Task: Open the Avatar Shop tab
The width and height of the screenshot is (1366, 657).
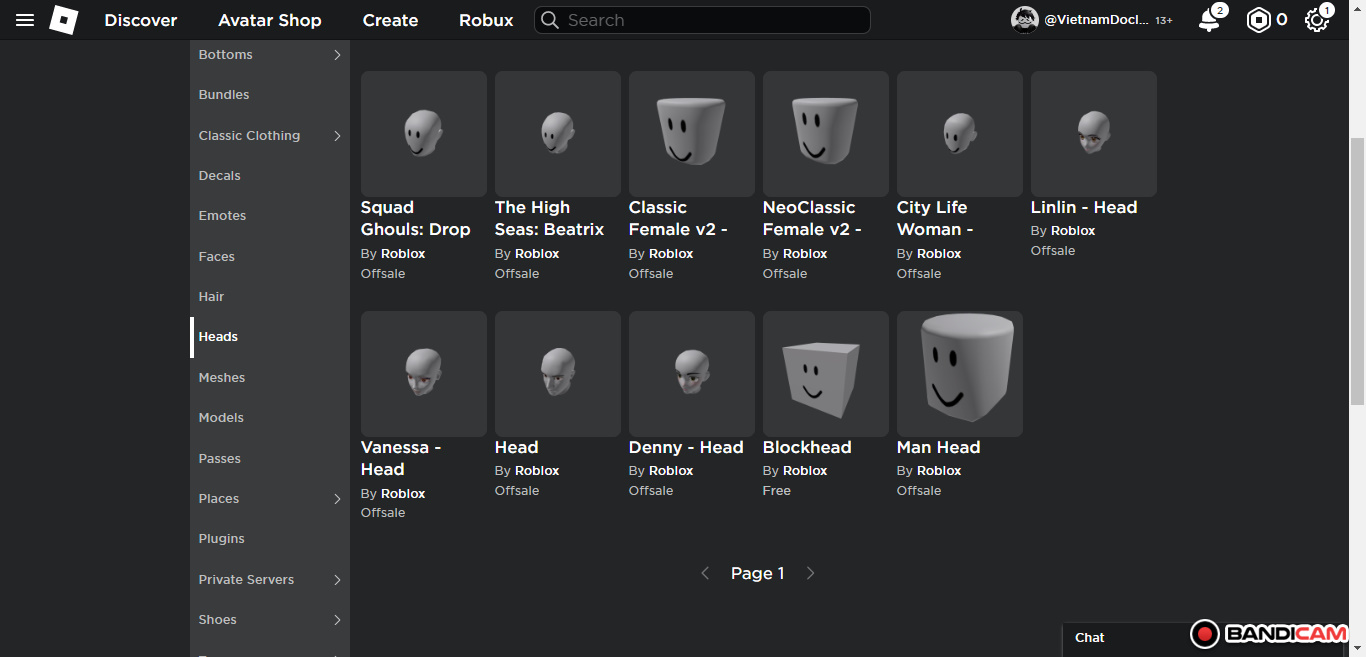Action: [270, 20]
